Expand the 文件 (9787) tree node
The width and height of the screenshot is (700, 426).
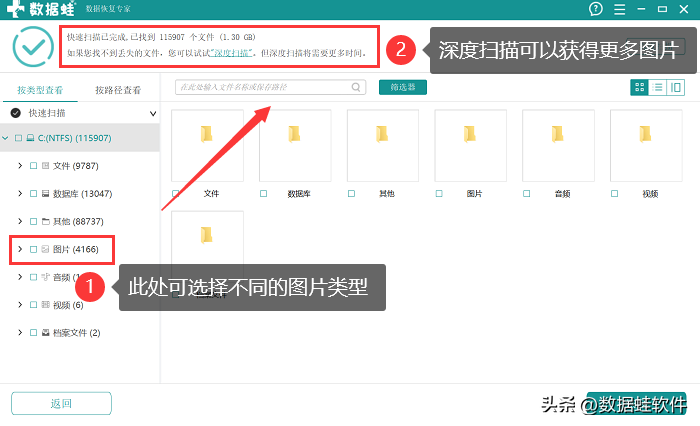click(20, 166)
